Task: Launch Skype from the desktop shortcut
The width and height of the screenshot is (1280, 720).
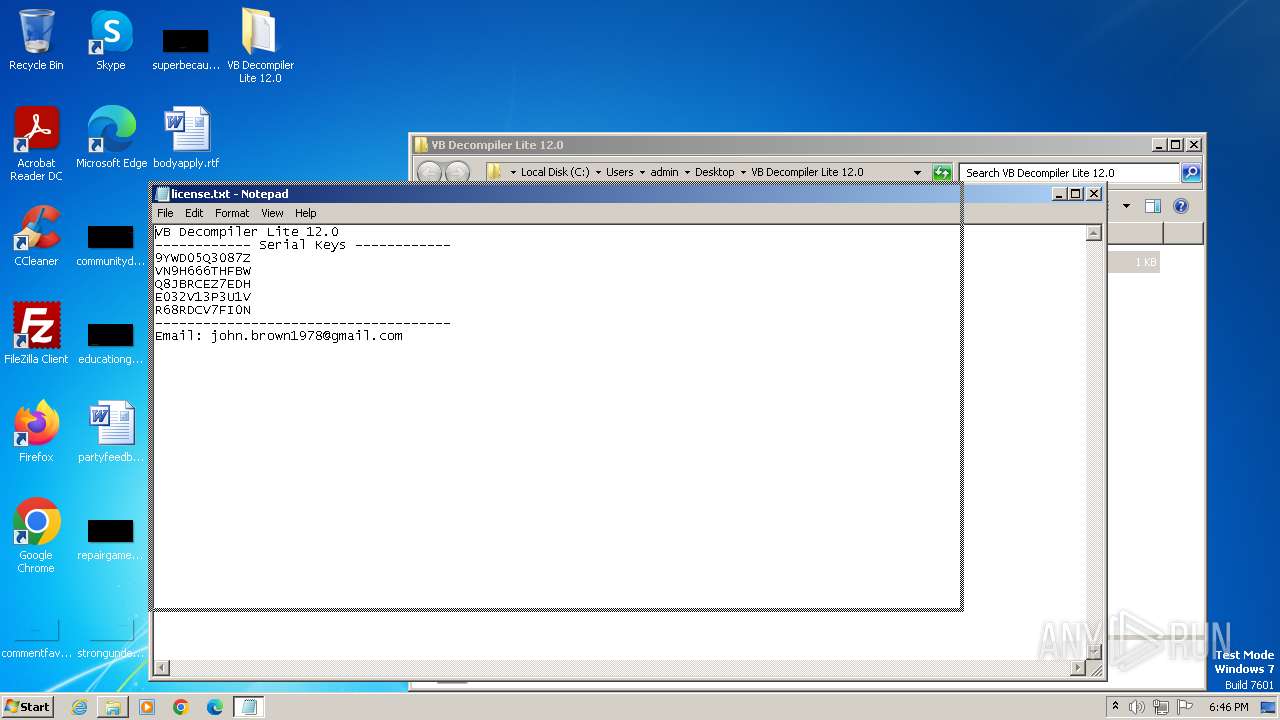Action: coord(110,40)
